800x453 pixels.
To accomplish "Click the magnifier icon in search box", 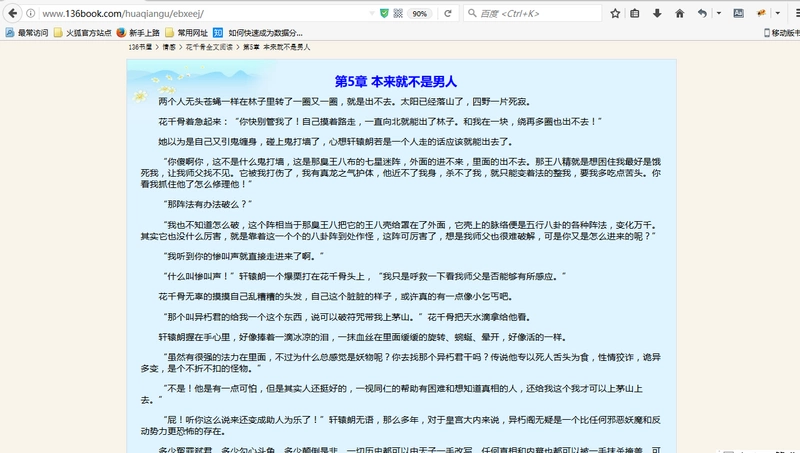I will pyautogui.click(x=472, y=13).
